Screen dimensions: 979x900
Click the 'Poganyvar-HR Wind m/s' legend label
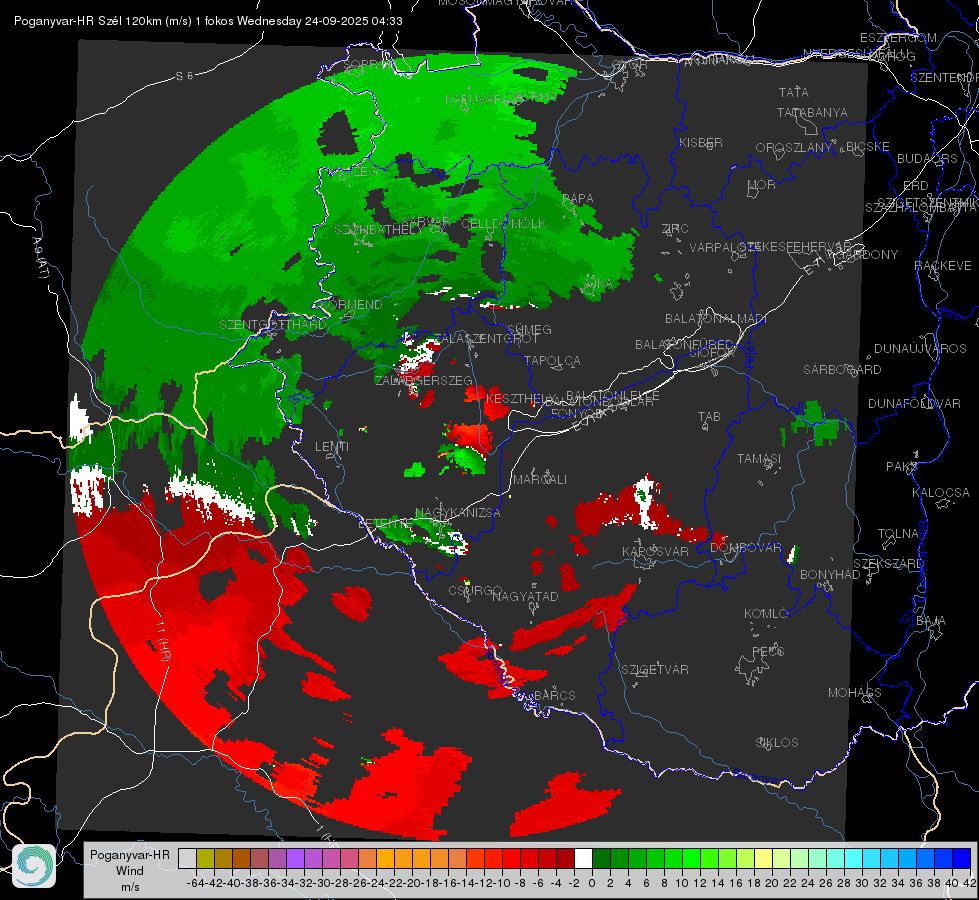pos(130,871)
